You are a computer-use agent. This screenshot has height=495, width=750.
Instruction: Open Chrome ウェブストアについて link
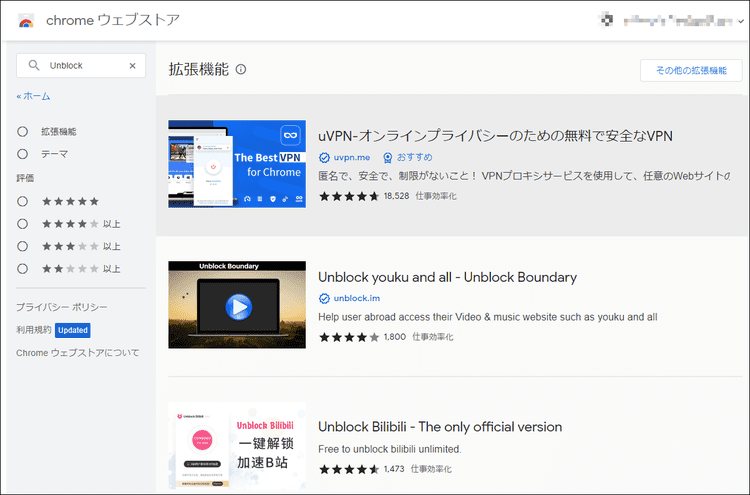click(78, 353)
